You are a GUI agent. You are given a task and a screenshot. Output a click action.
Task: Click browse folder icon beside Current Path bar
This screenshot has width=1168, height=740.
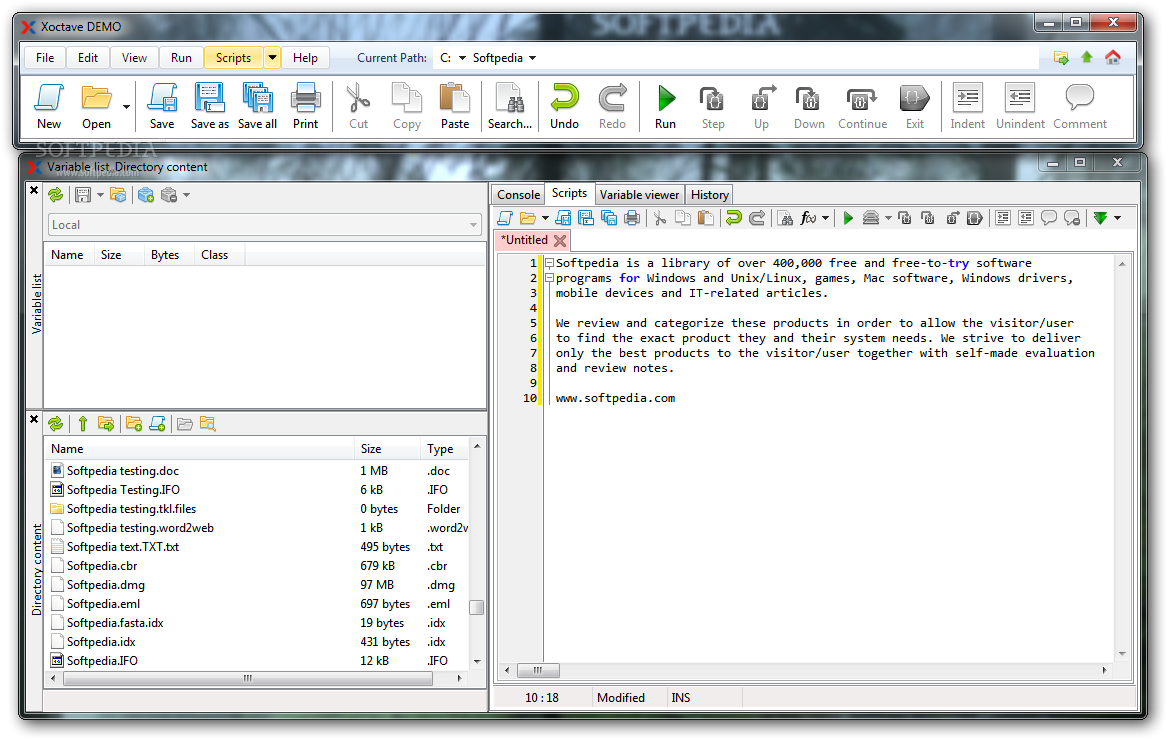click(1061, 57)
